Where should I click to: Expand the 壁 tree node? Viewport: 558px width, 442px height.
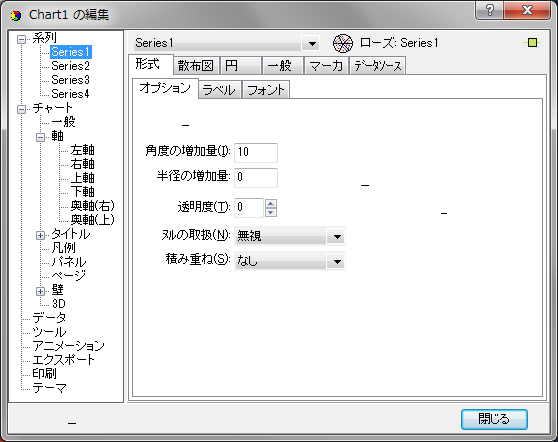[41, 291]
